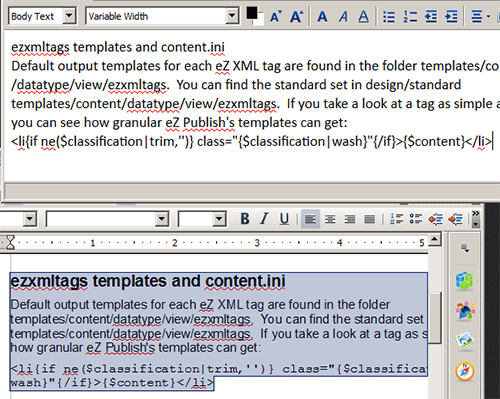Open the Writer sidebar settings menu icon
500x399 pixels.
point(465,248)
